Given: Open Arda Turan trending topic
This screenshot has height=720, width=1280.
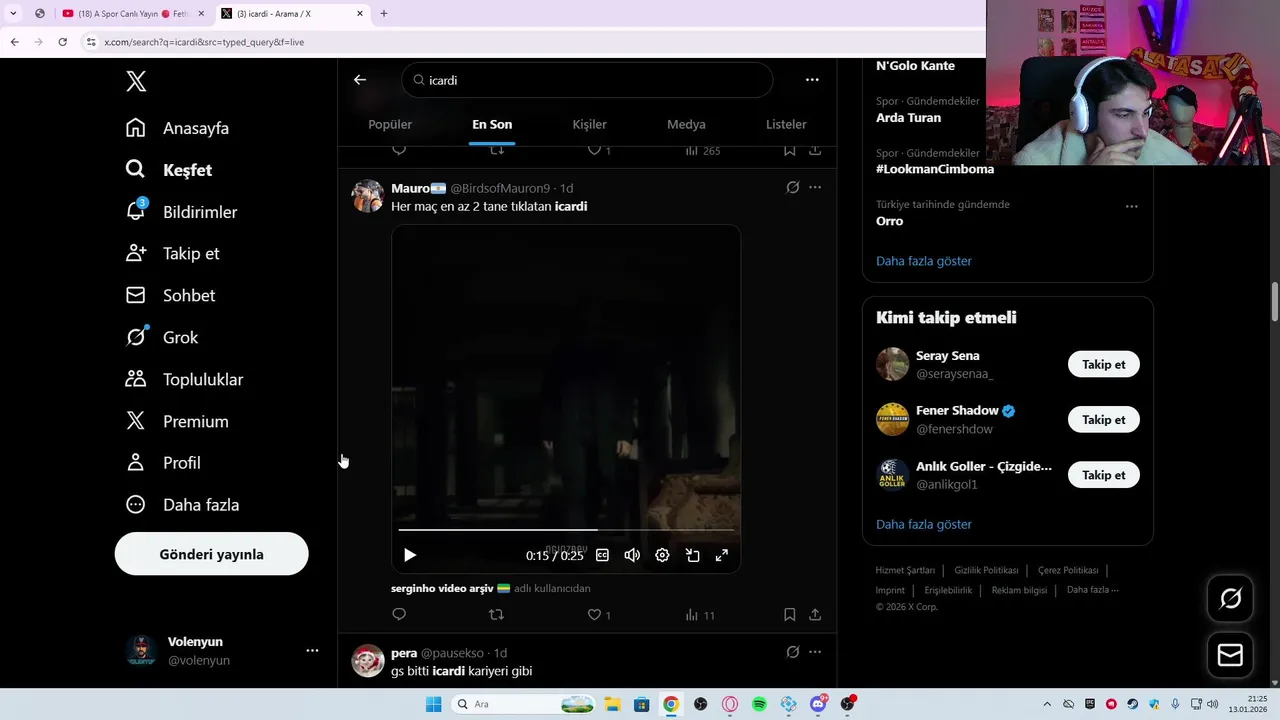Looking at the screenshot, I should click(x=908, y=117).
